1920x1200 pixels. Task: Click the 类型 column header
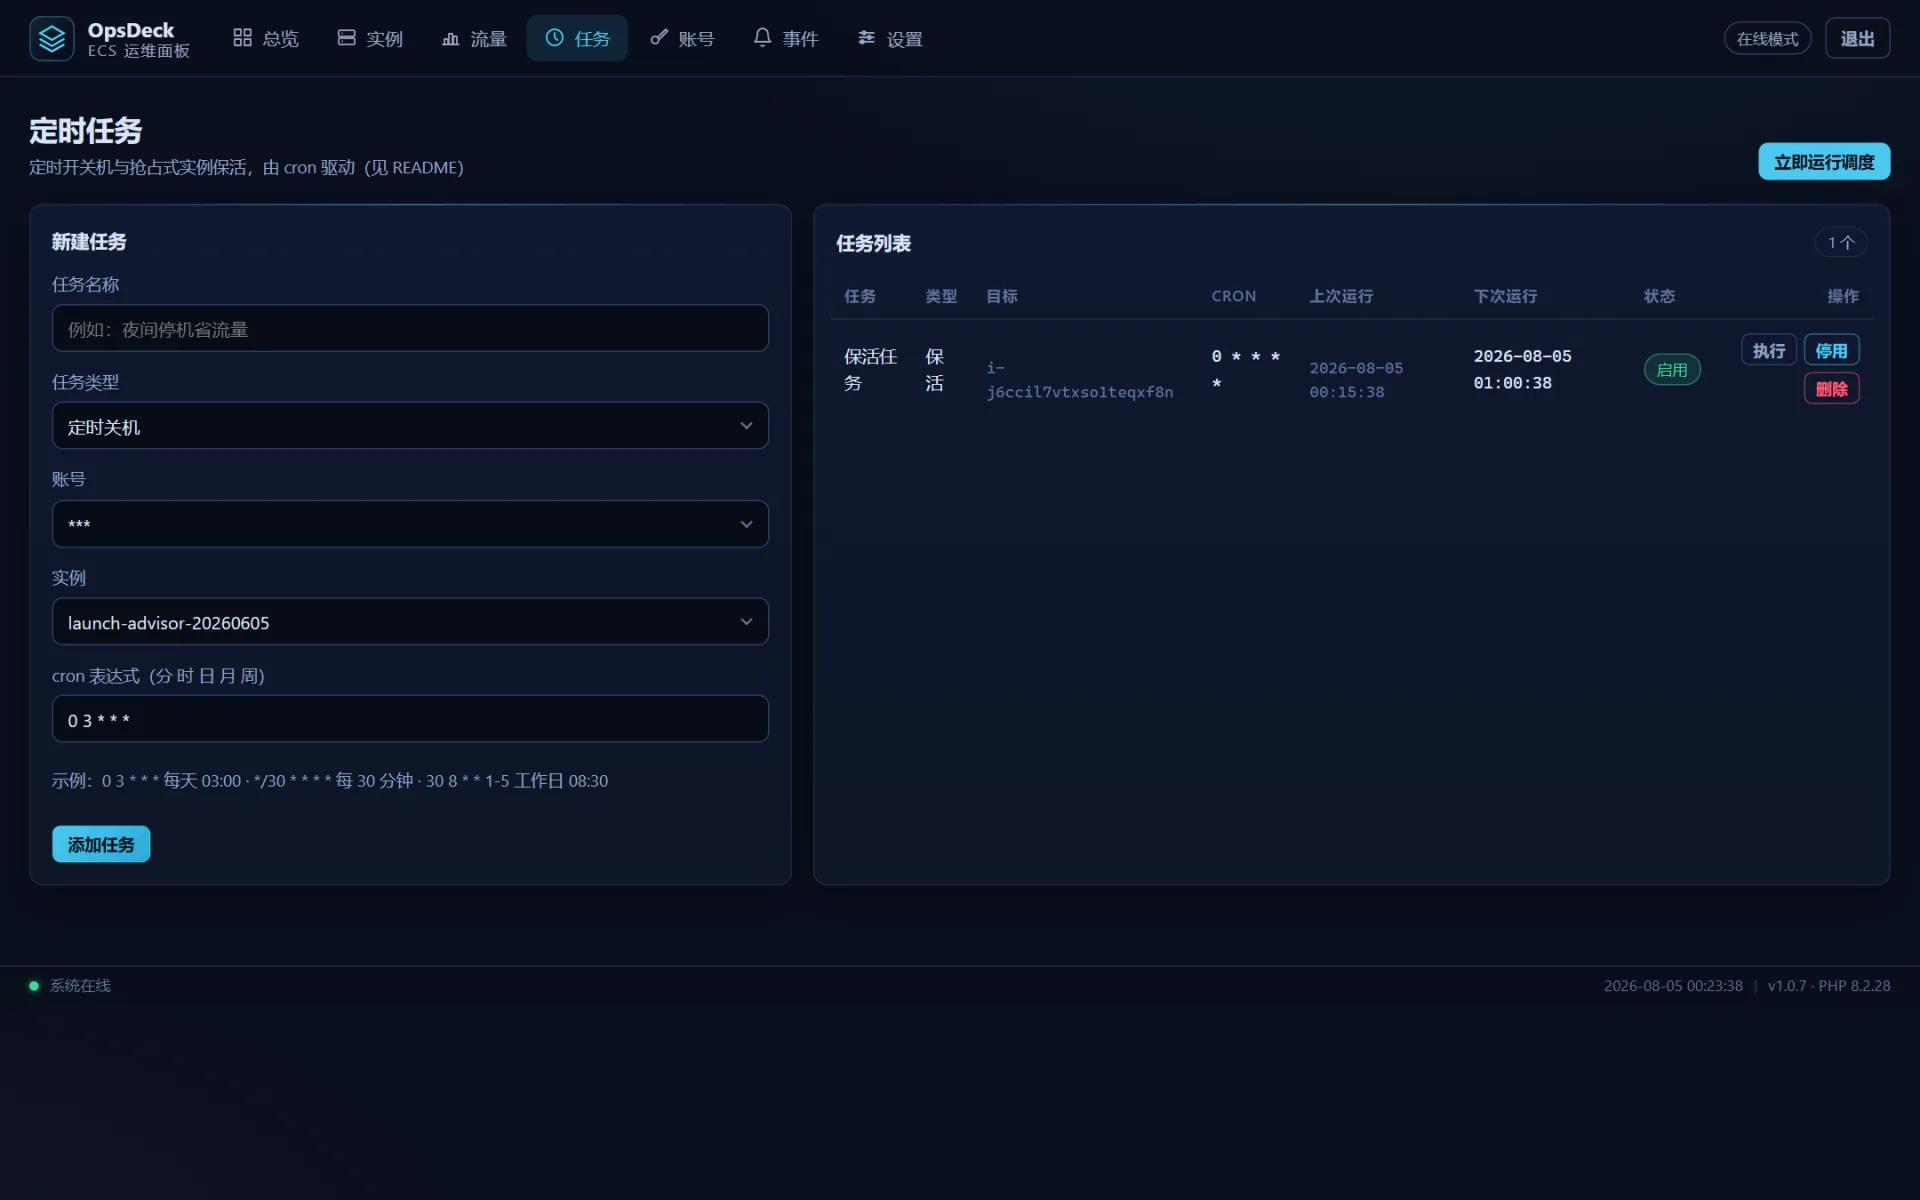tap(941, 296)
